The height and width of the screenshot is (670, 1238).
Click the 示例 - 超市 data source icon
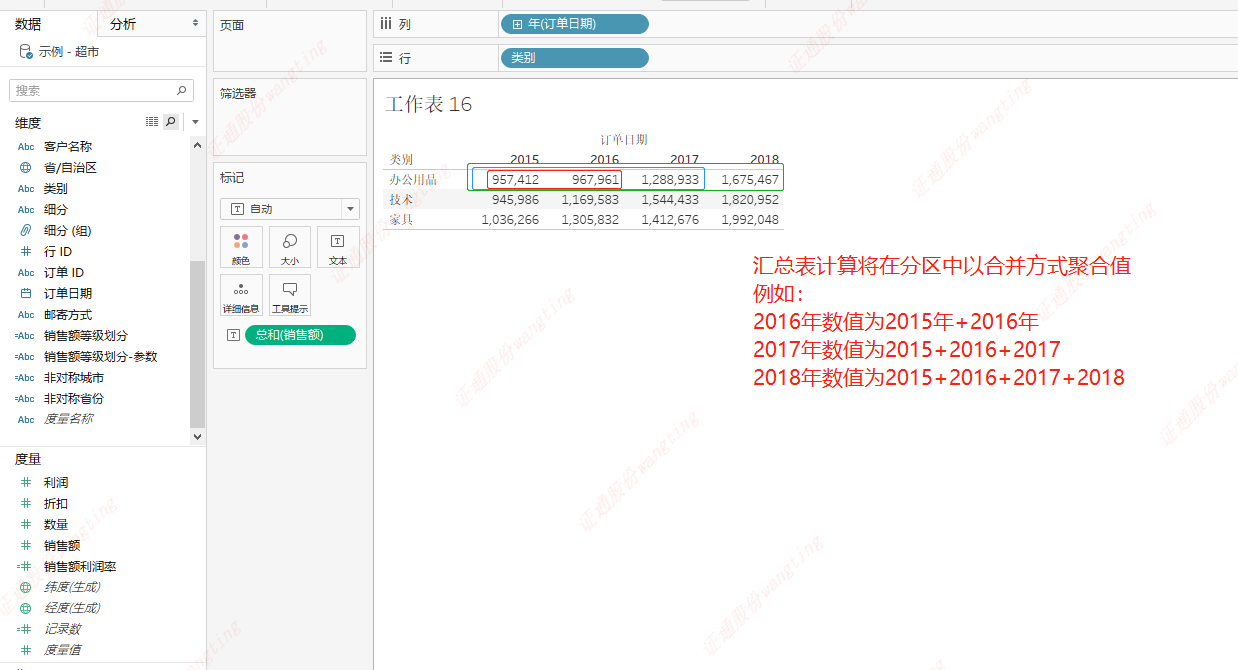pos(26,51)
